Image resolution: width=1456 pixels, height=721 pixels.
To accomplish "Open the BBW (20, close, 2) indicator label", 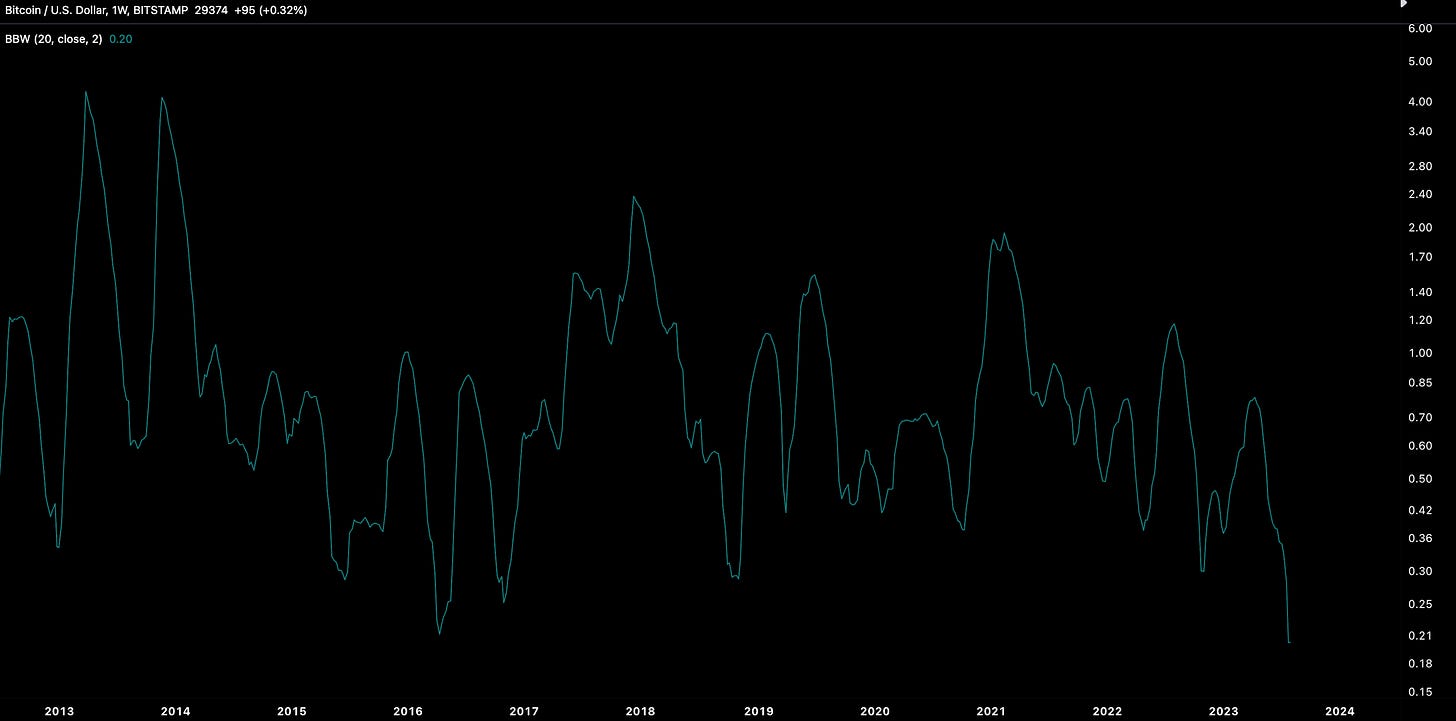I will [x=53, y=39].
